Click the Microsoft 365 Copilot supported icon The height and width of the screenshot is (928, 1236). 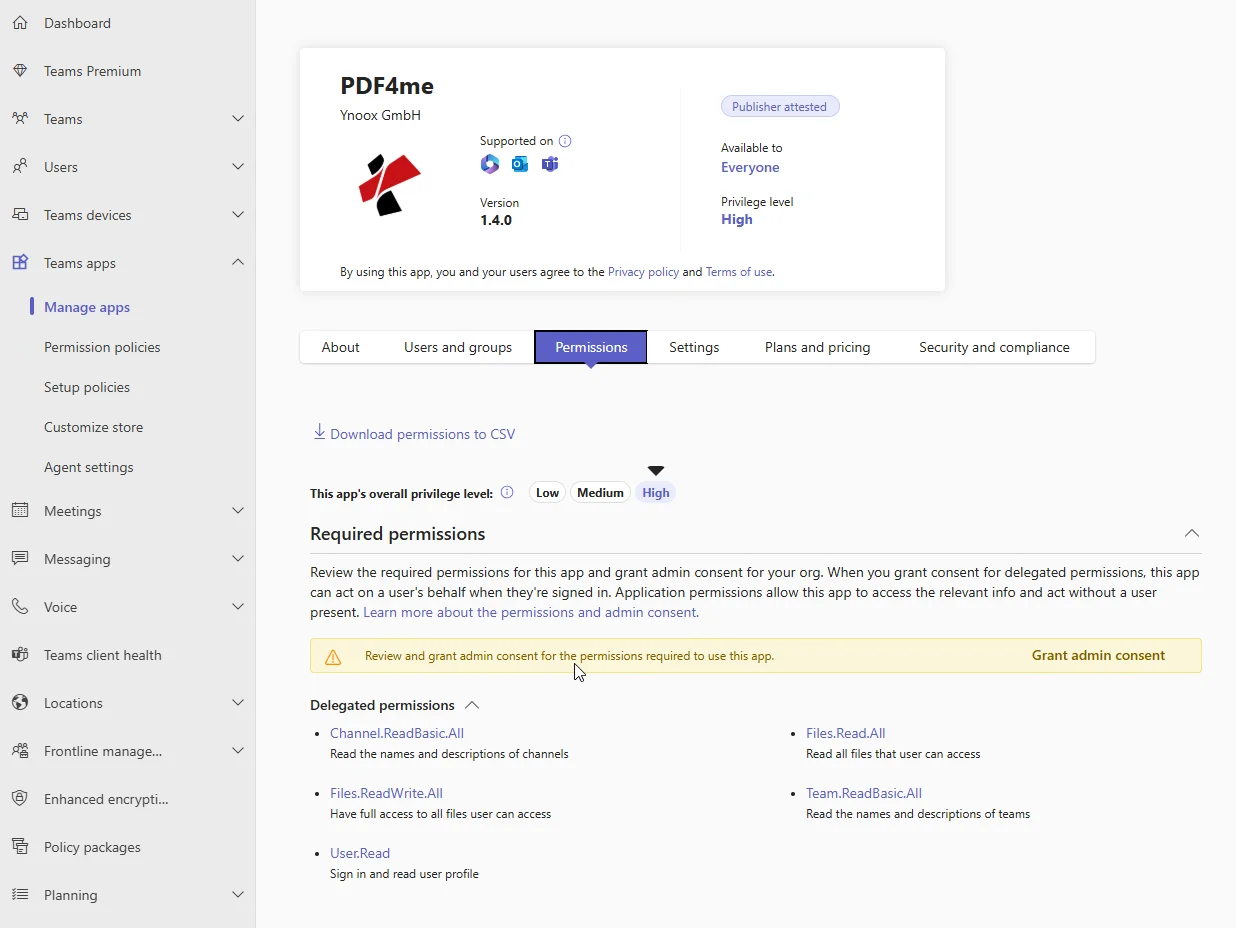point(490,164)
